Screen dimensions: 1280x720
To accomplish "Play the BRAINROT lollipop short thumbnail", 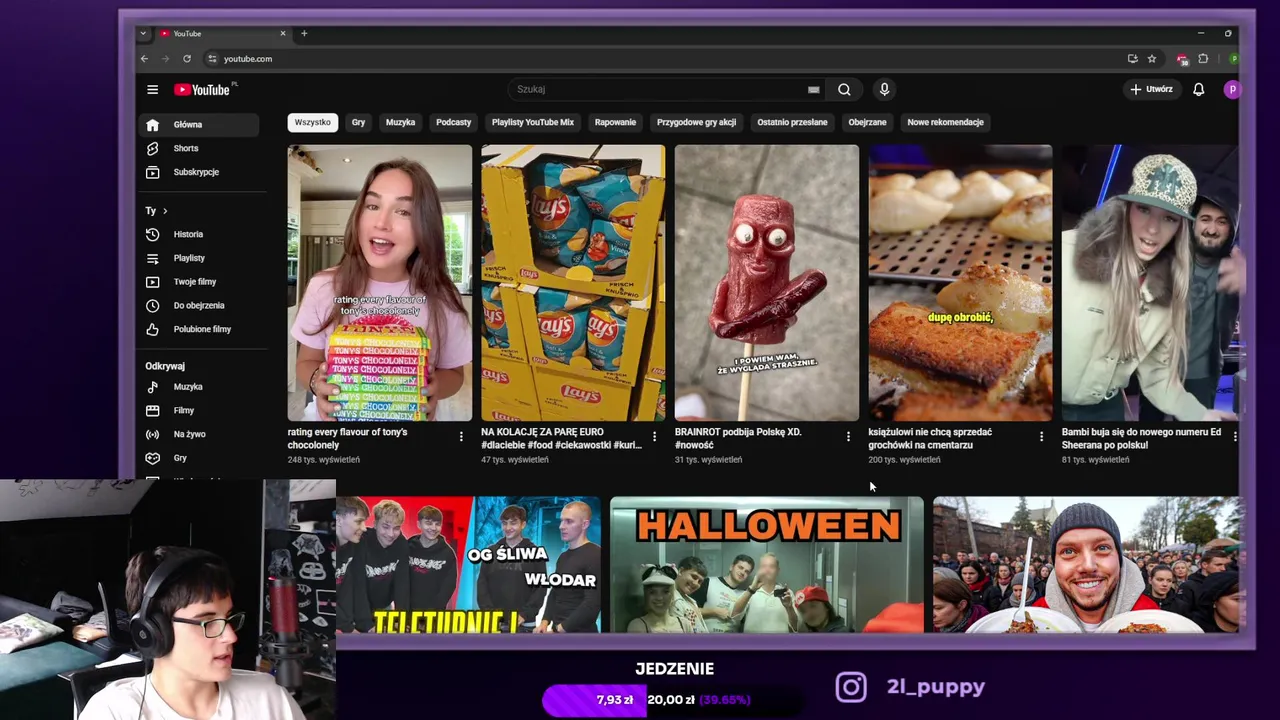I will 767,283.
